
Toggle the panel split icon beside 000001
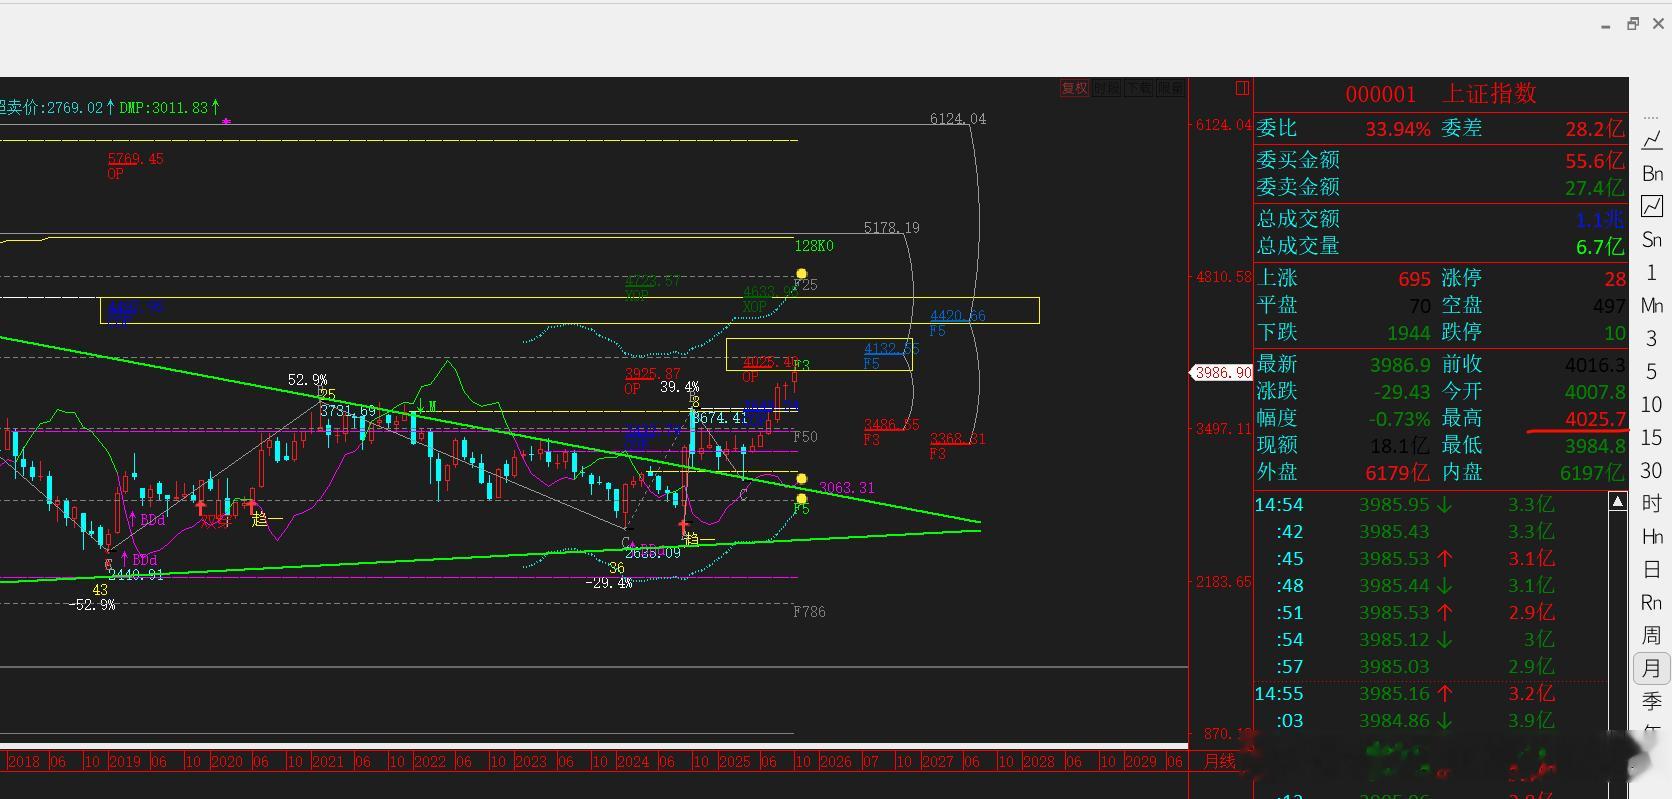(x=1242, y=89)
